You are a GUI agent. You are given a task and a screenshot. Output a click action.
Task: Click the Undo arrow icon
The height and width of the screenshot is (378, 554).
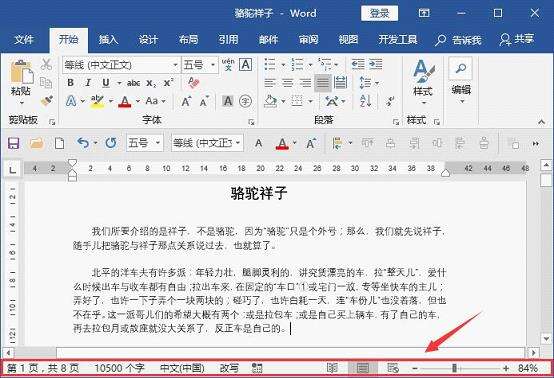point(83,143)
